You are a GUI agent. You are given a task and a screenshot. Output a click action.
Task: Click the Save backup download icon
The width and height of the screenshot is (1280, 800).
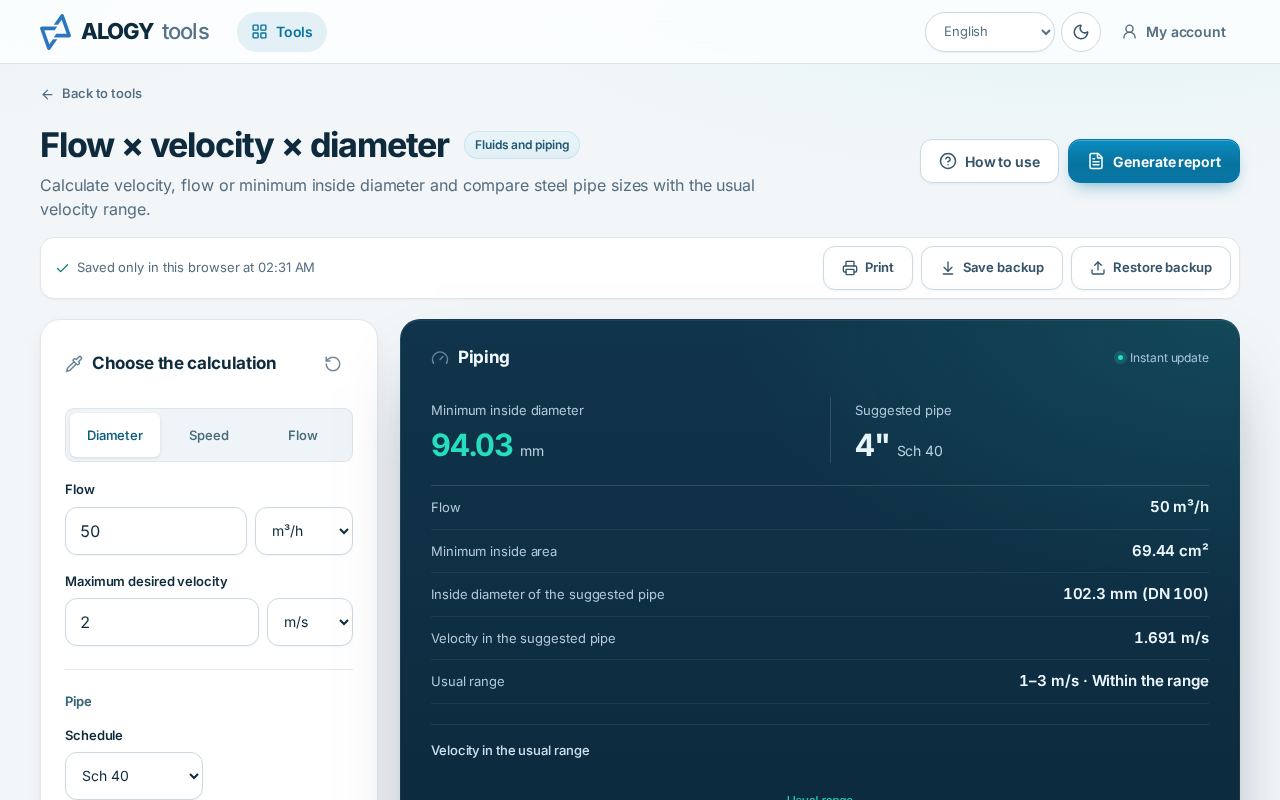948,268
